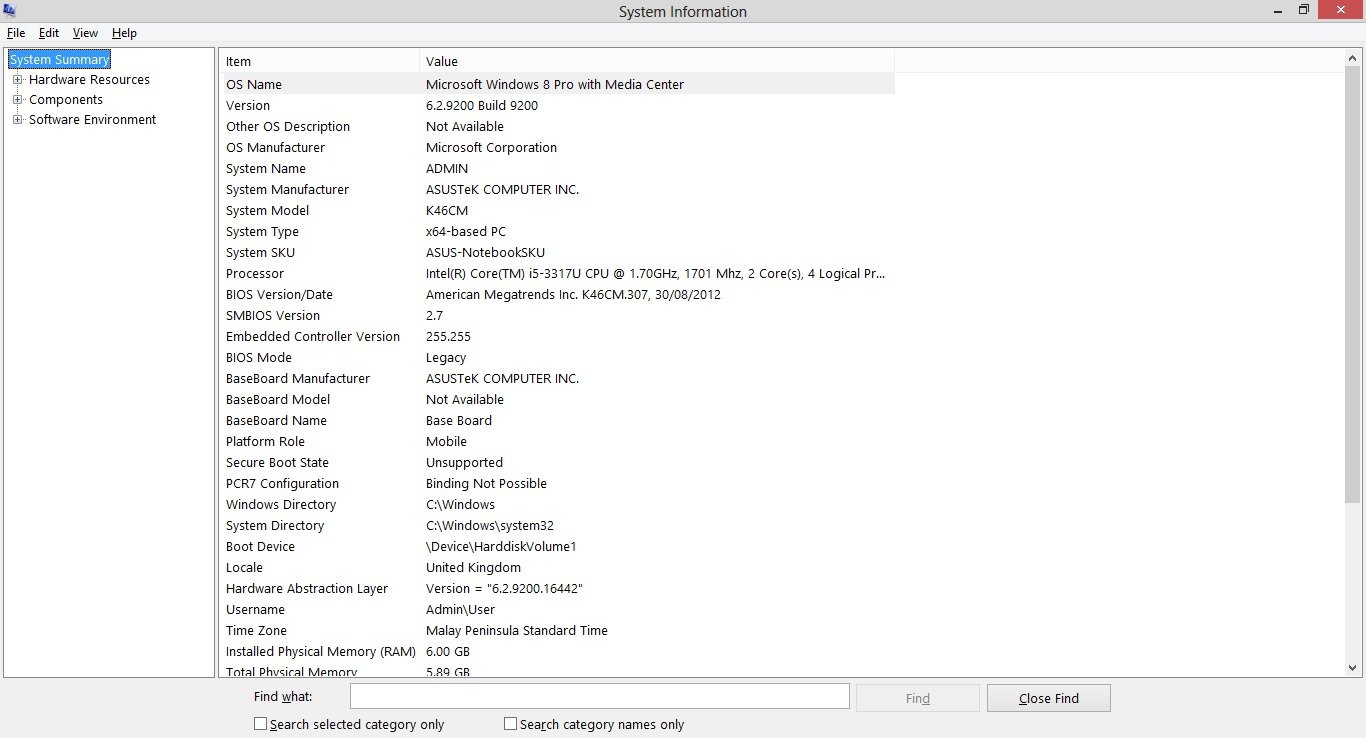Image resolution: width=1366 pixels, height=738 pixels.
Task: Select the BIOS Version/Date row
Action: pyautogui.click(x=557, y=295)
